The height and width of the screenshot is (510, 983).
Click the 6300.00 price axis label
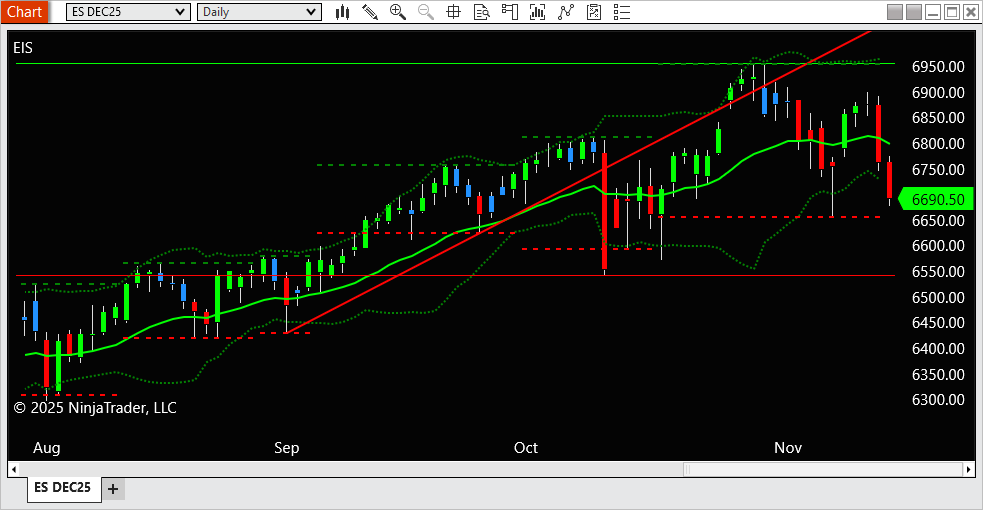938,400
